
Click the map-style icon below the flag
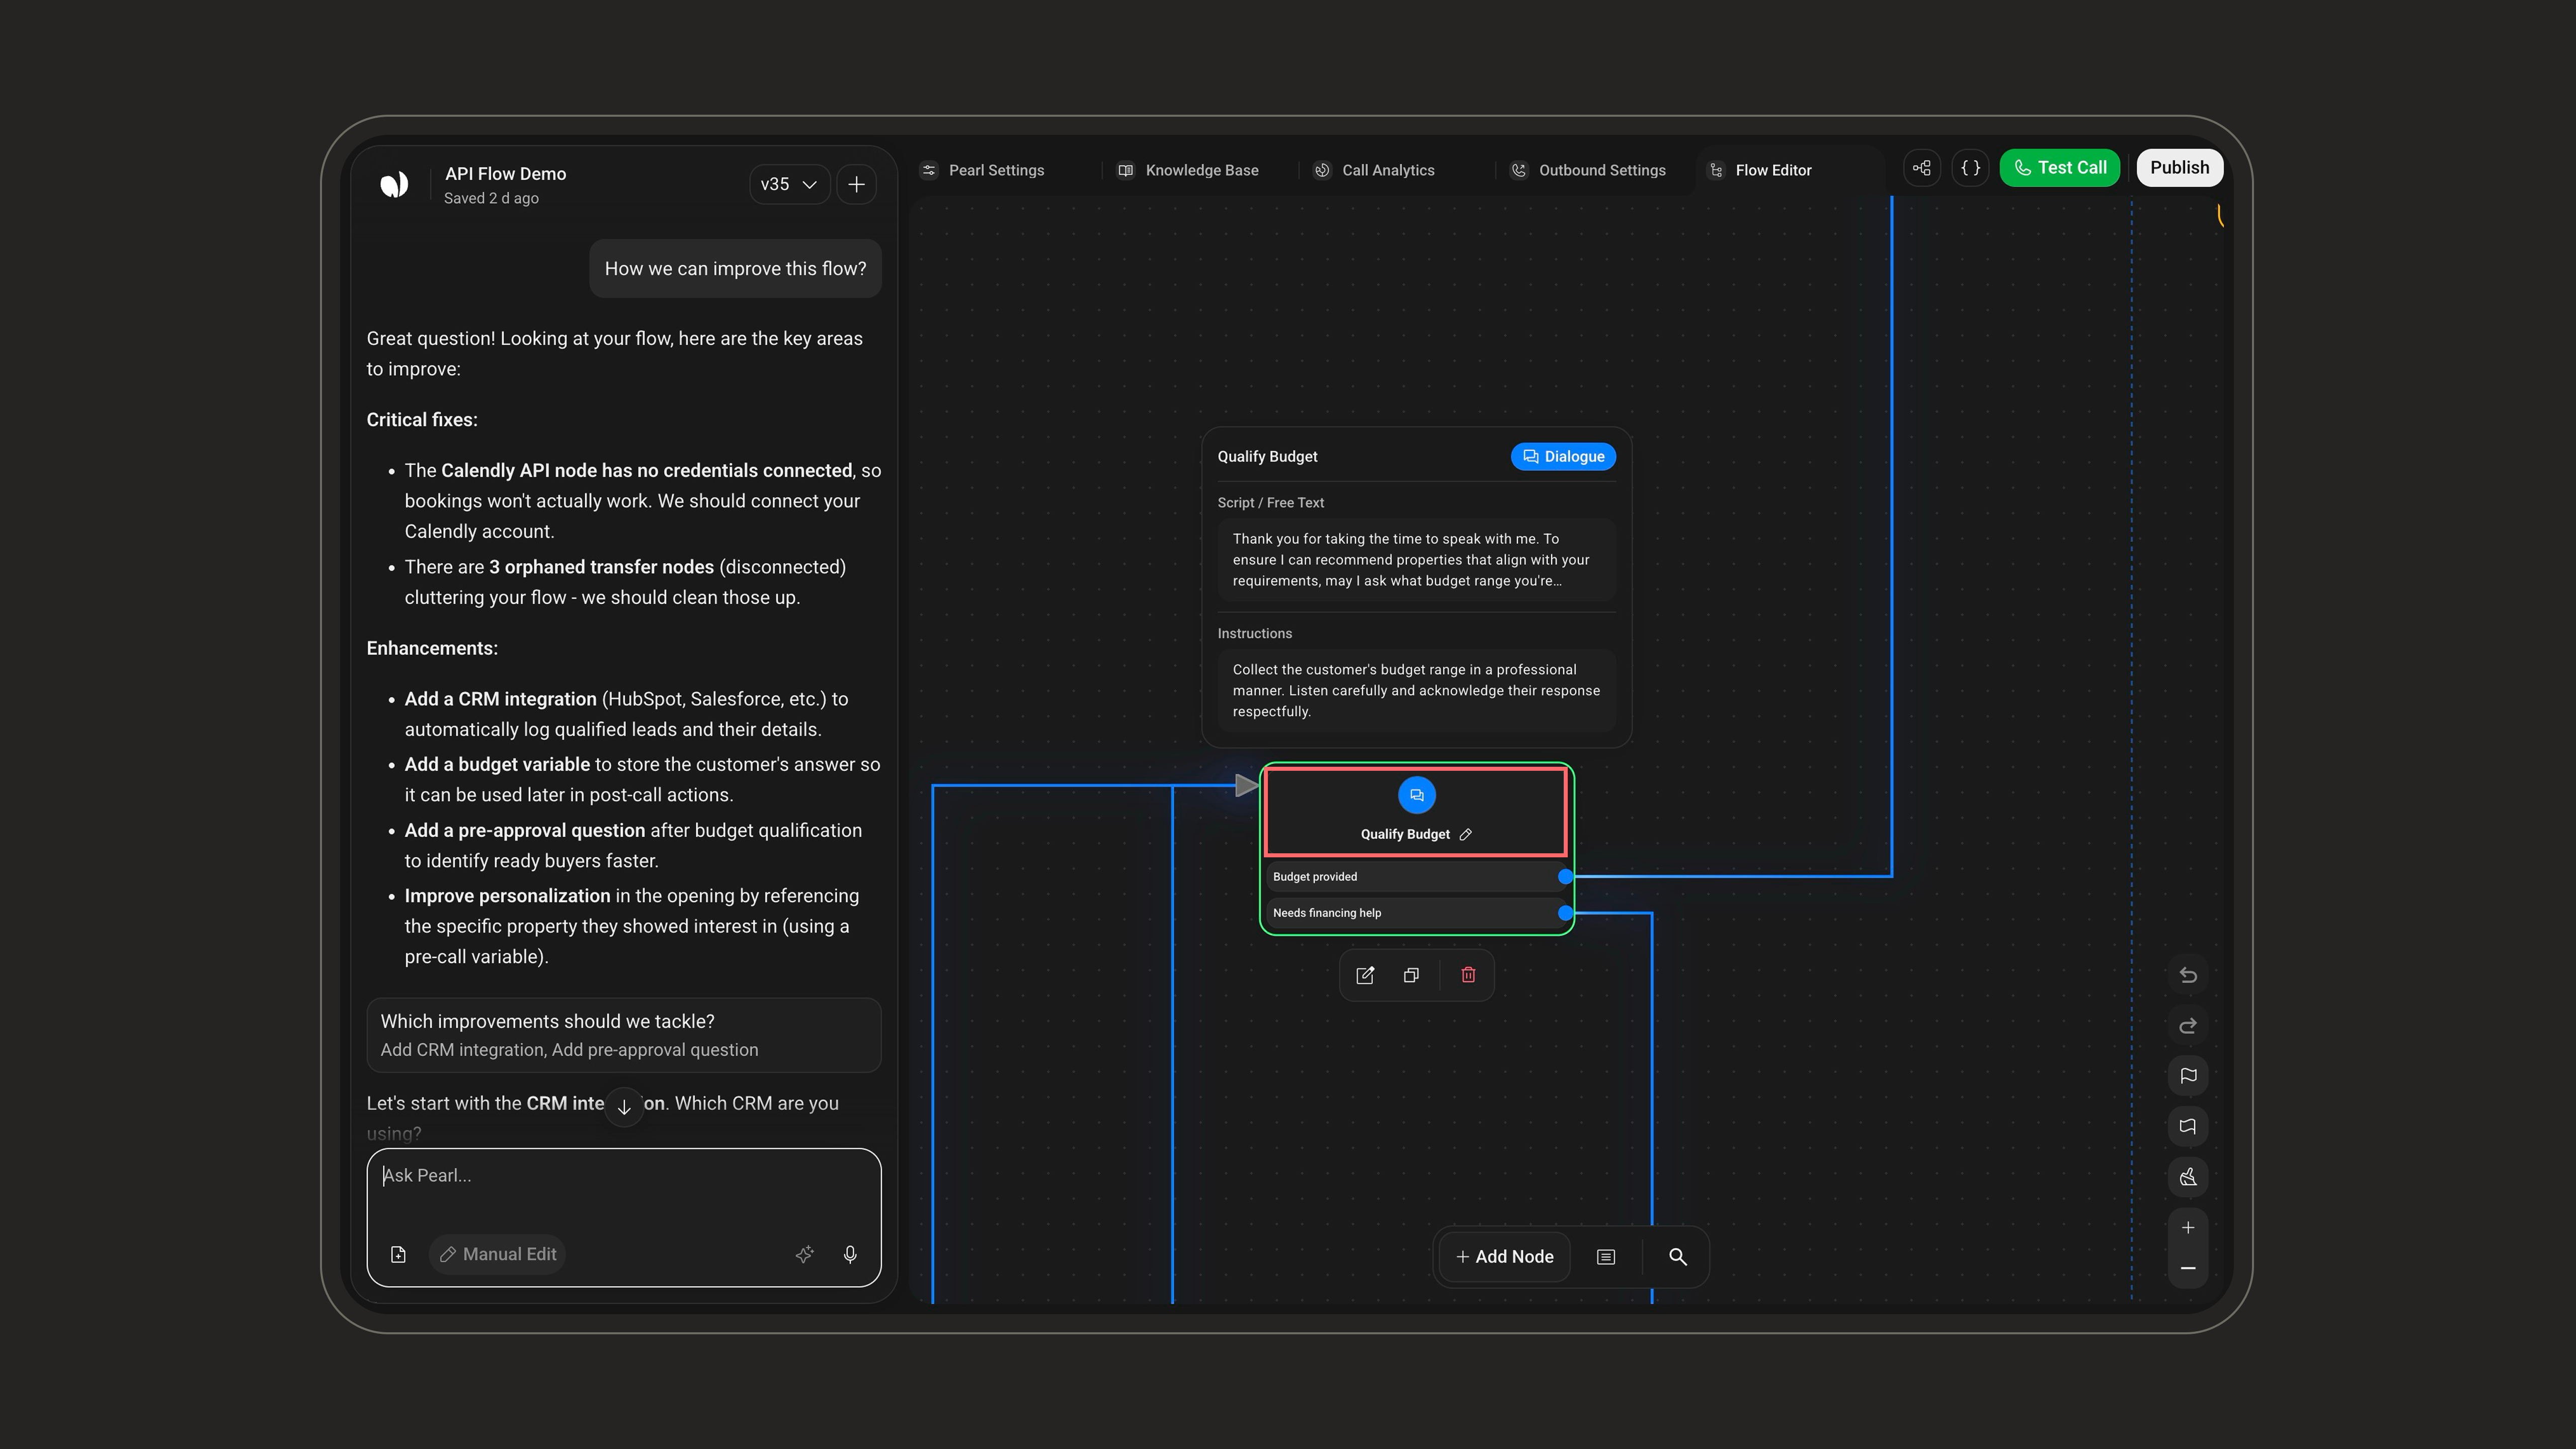(x=2188, y=1127)
